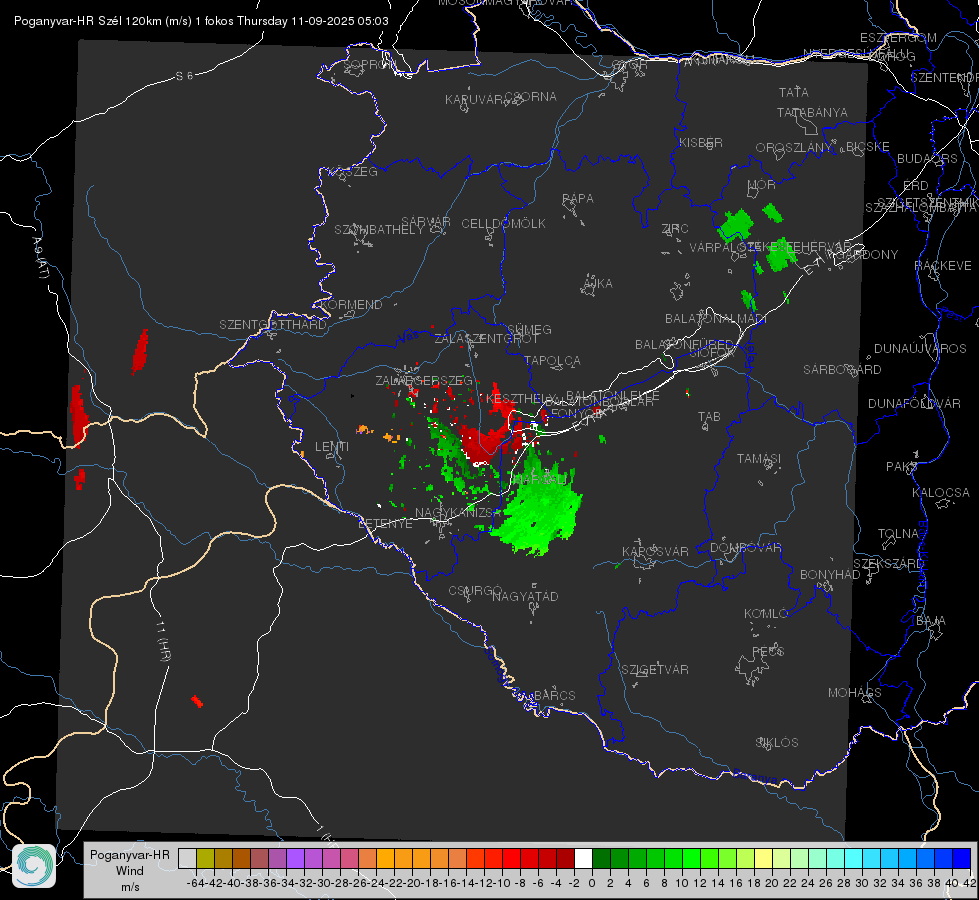Viewport: 979px width, 900px height.
Task: Select the BICSKE label
Action: click(x=868, y=146)
